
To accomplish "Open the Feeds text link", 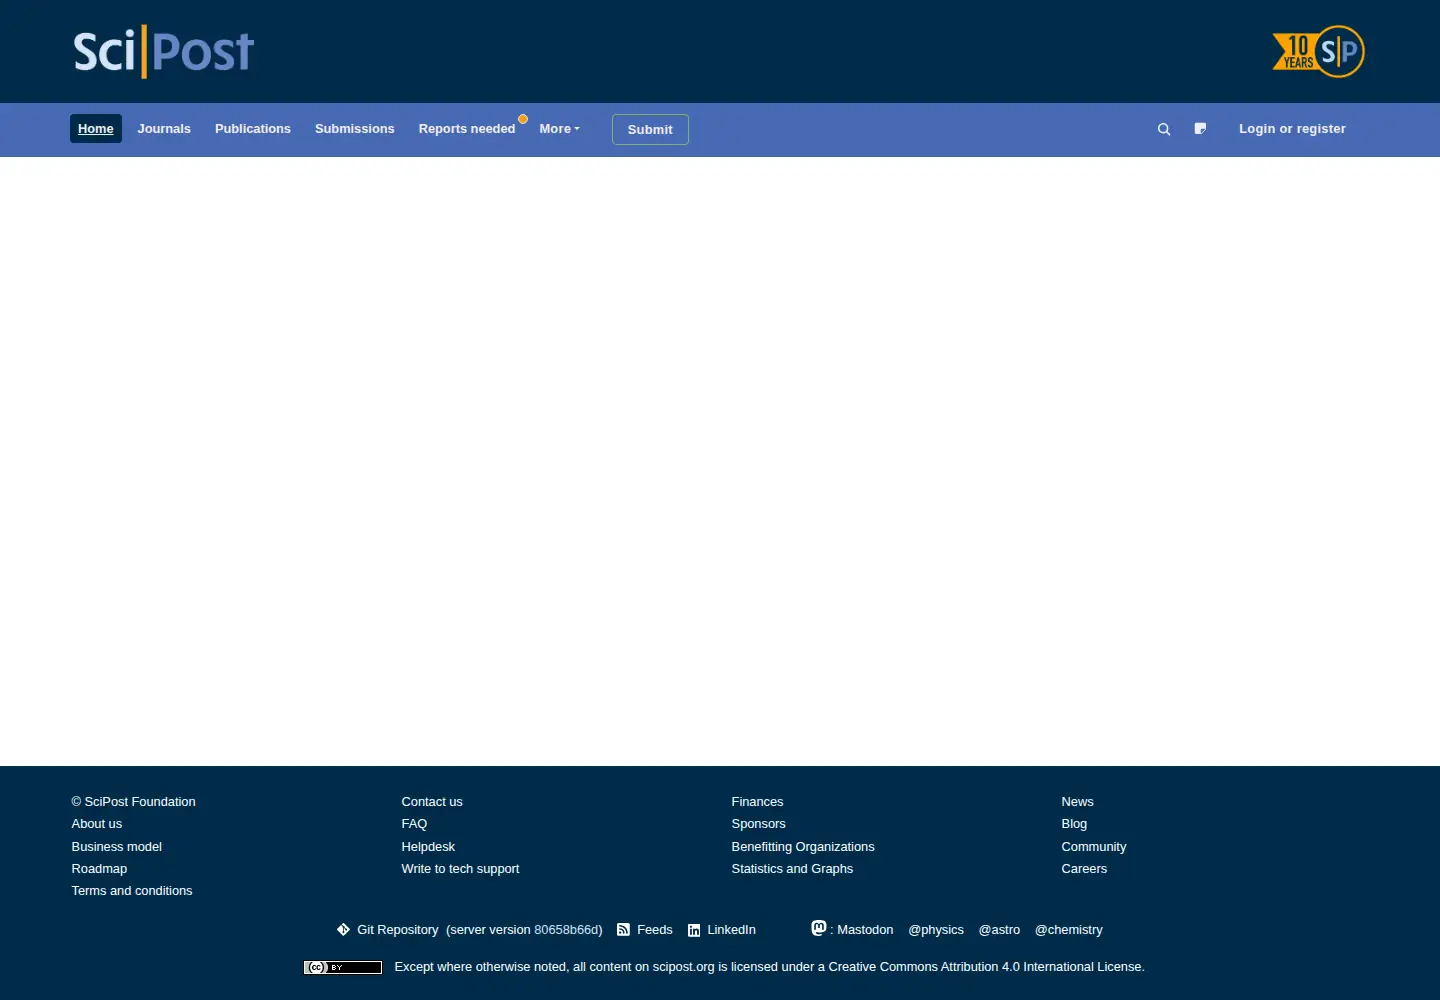I will tap(655, 930).
